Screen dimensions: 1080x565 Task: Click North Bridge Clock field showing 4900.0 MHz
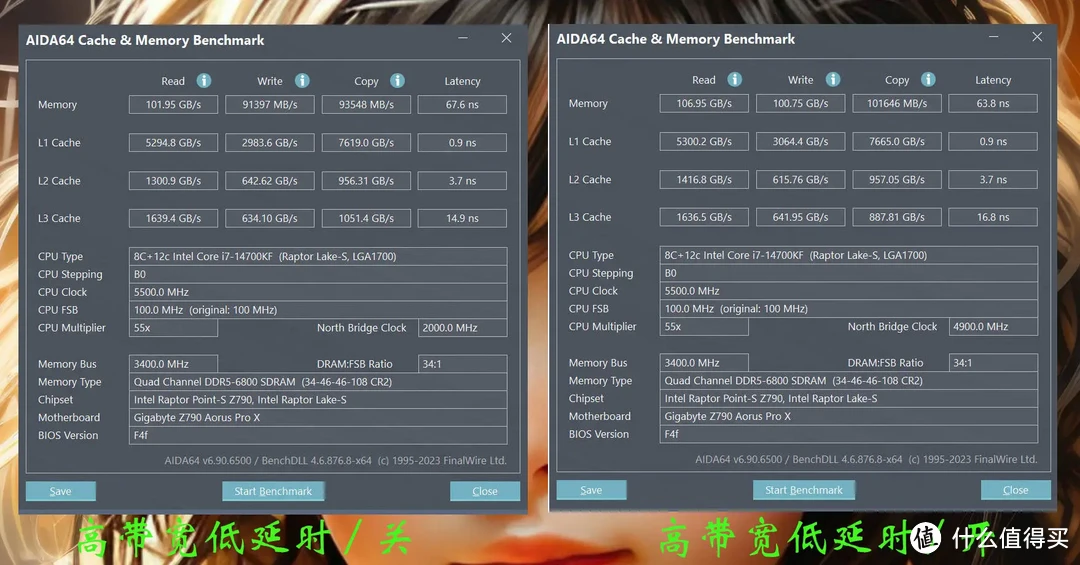click(x=992, y=327)
